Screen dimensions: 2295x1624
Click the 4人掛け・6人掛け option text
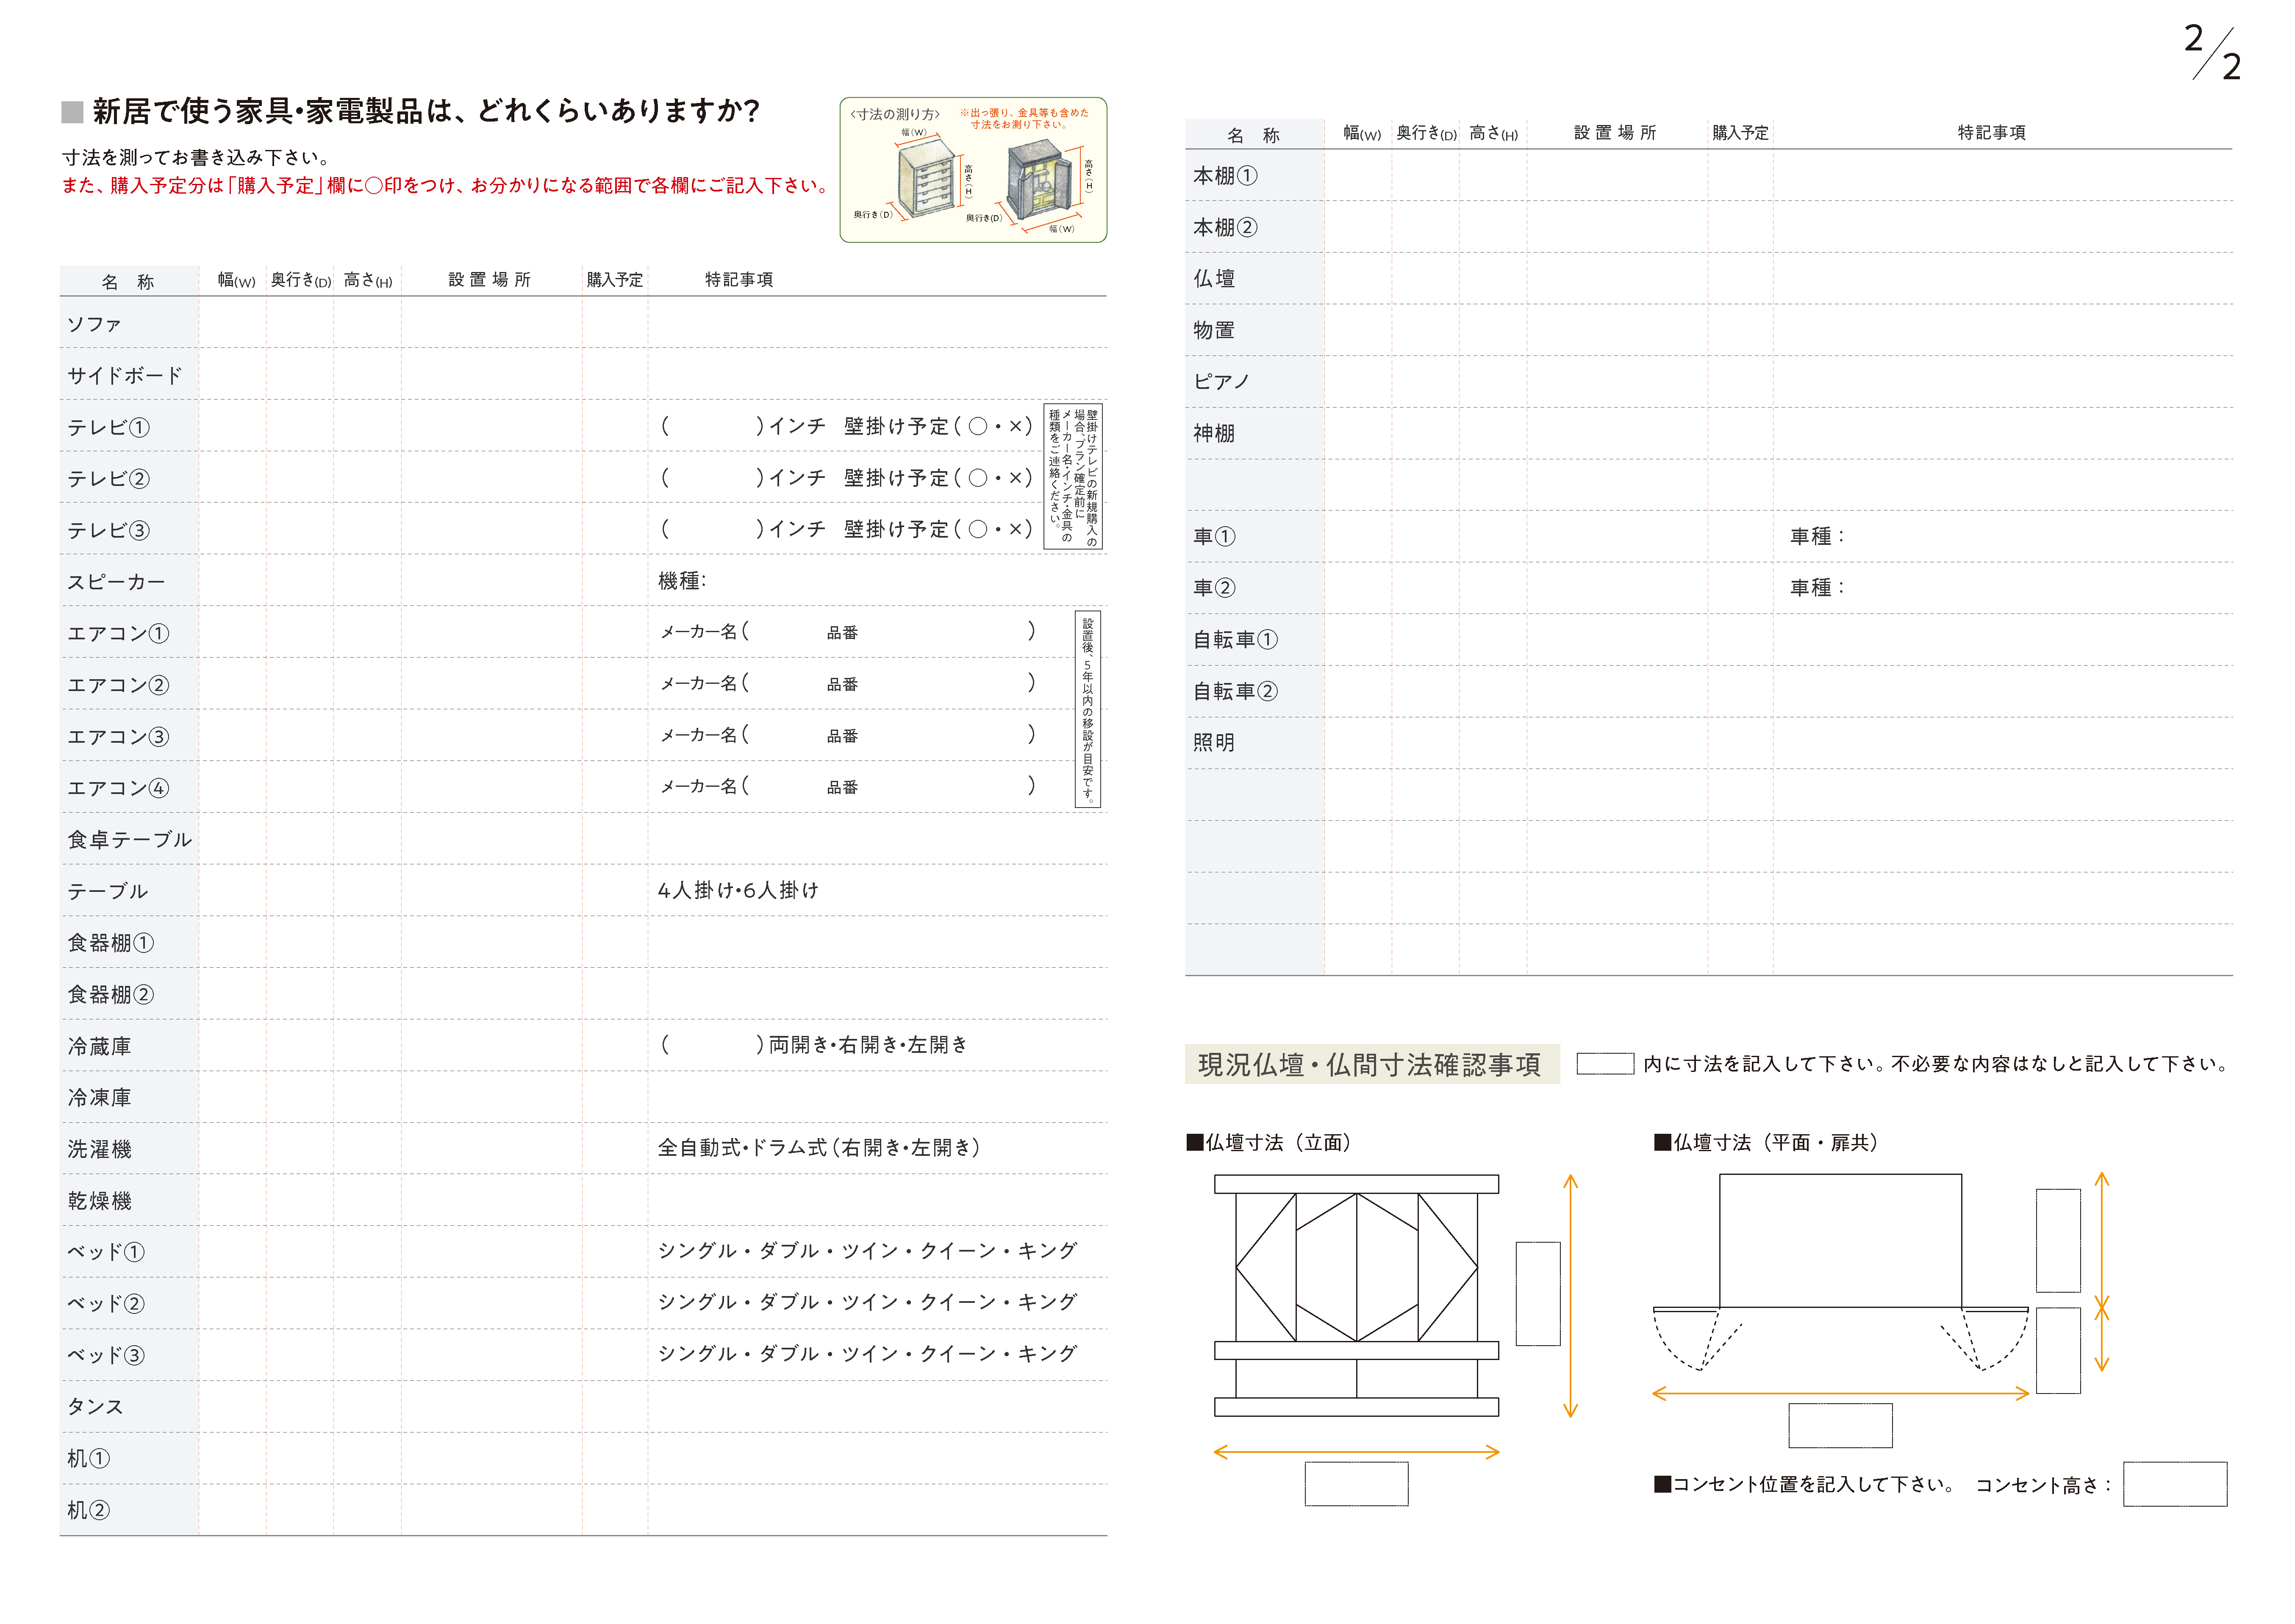coord(738,890)
